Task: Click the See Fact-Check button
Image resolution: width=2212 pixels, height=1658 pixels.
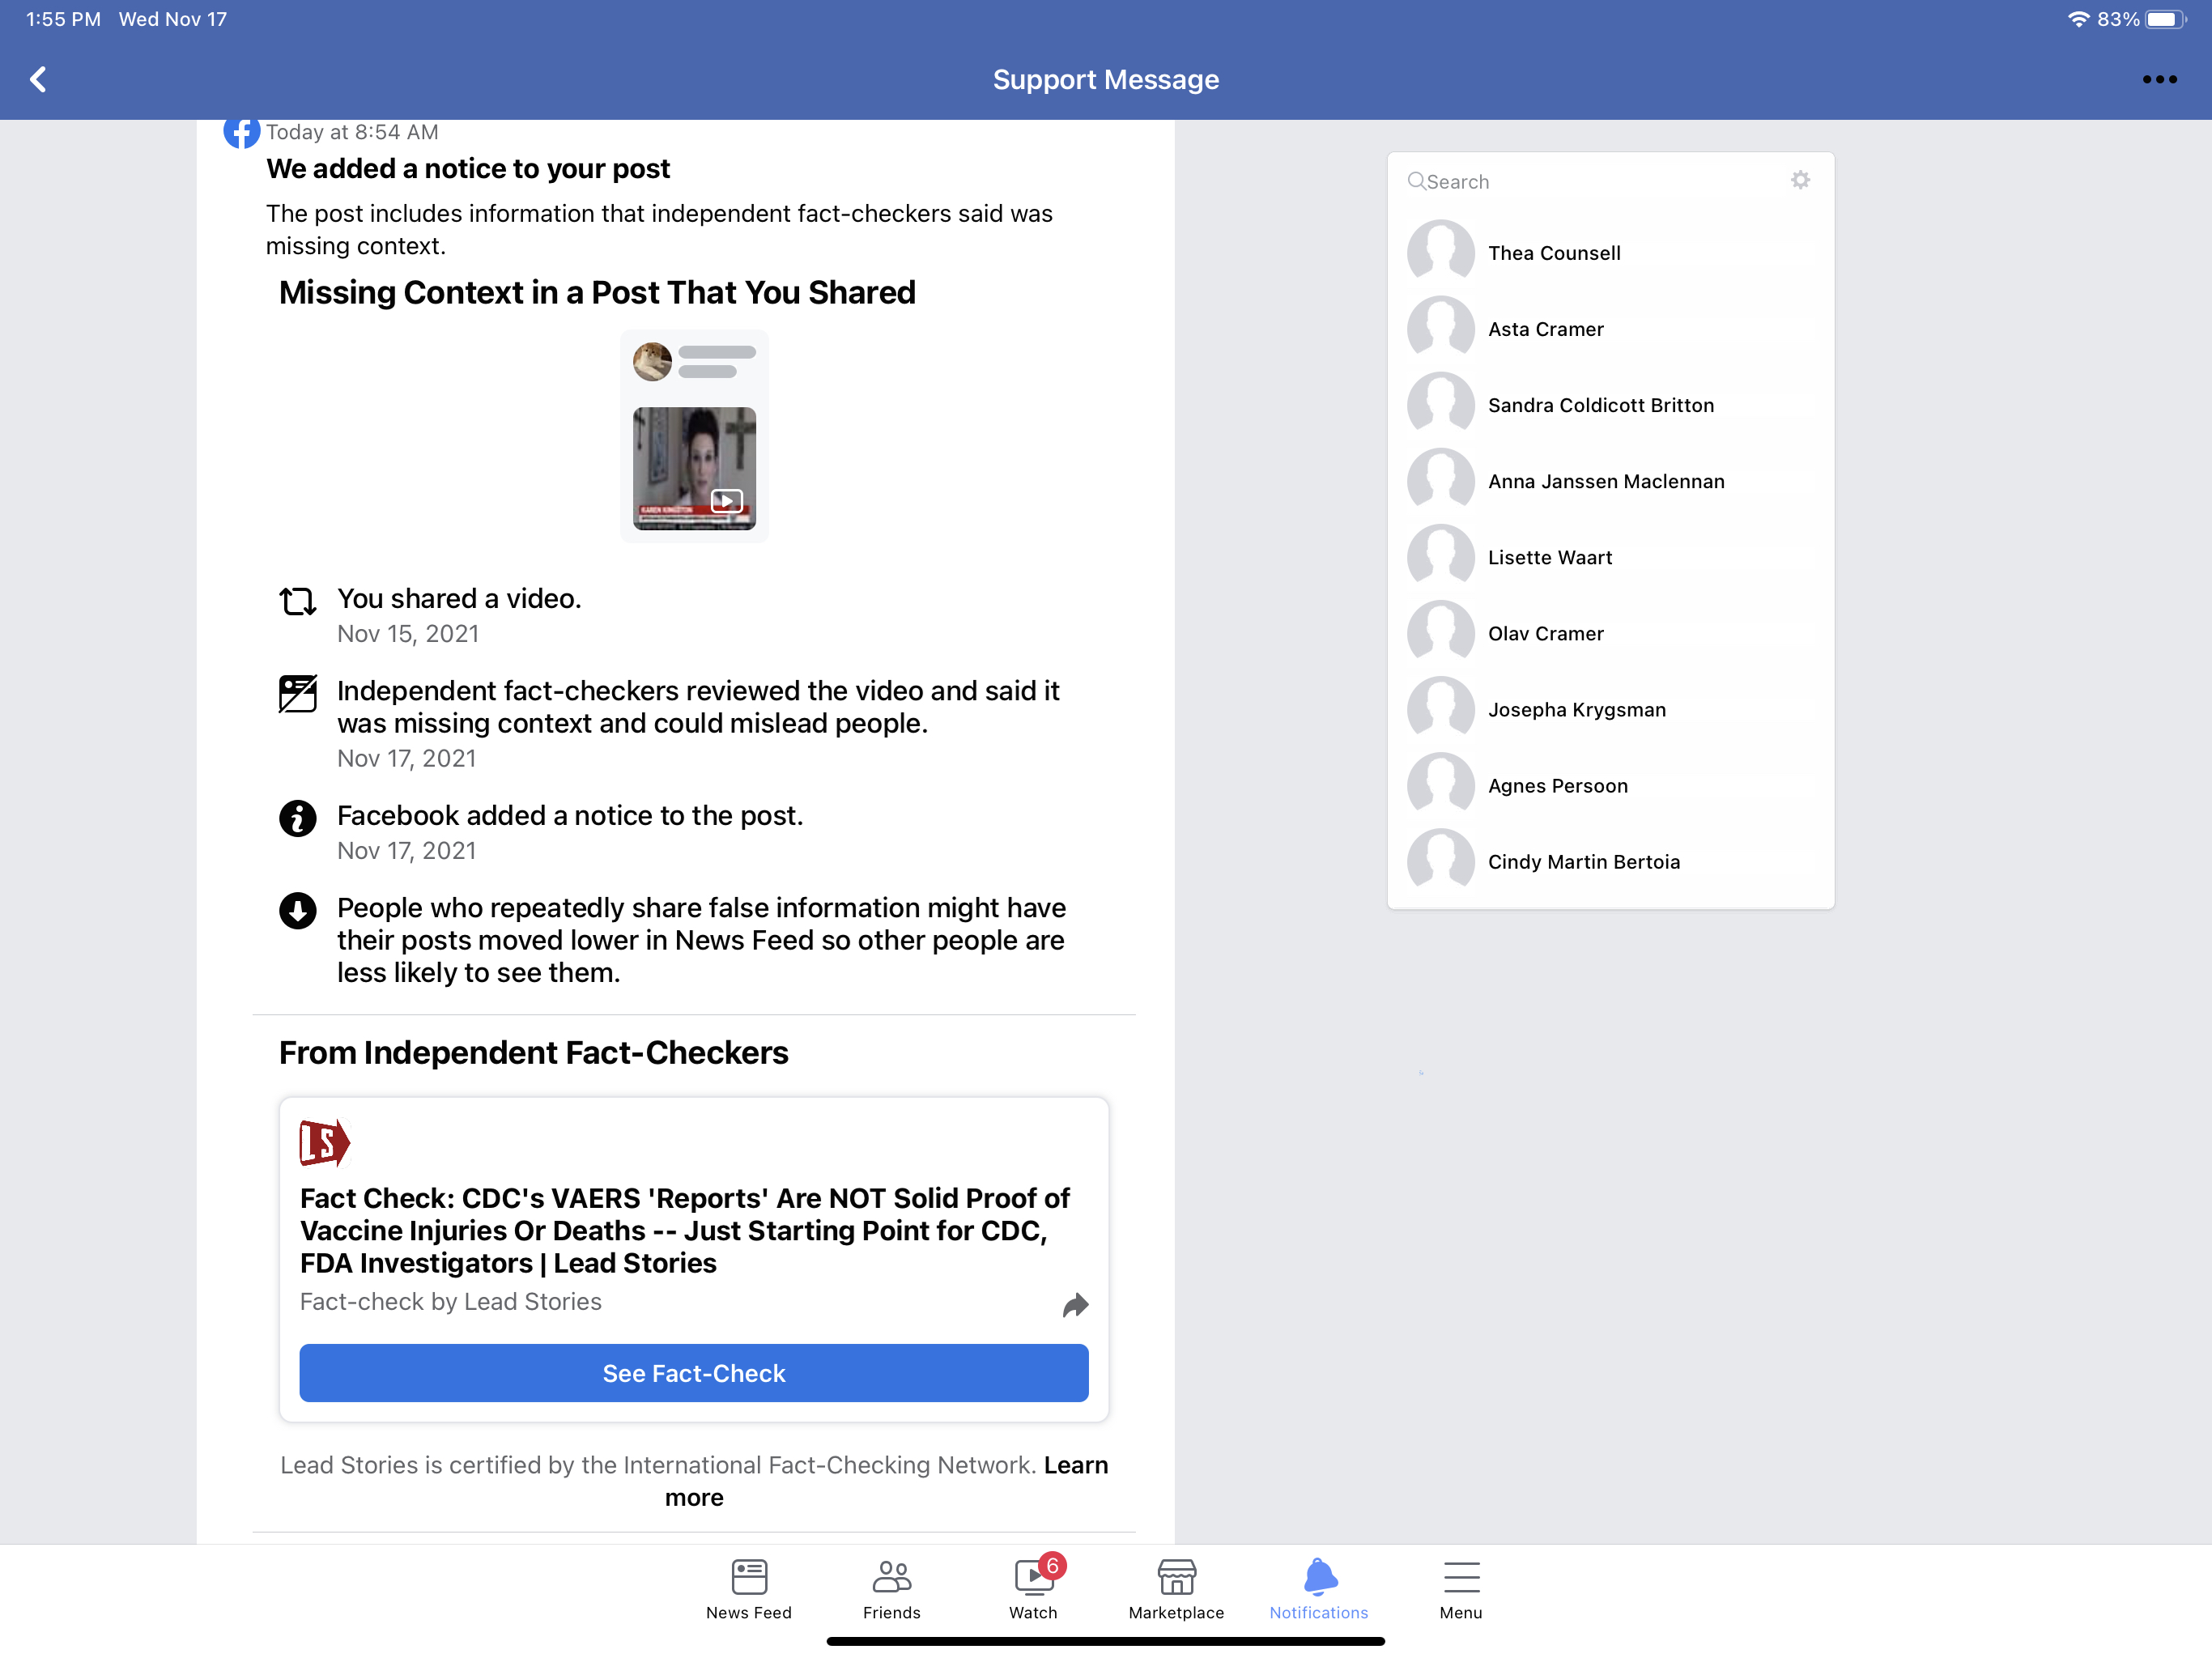Action: (694, 1373)
